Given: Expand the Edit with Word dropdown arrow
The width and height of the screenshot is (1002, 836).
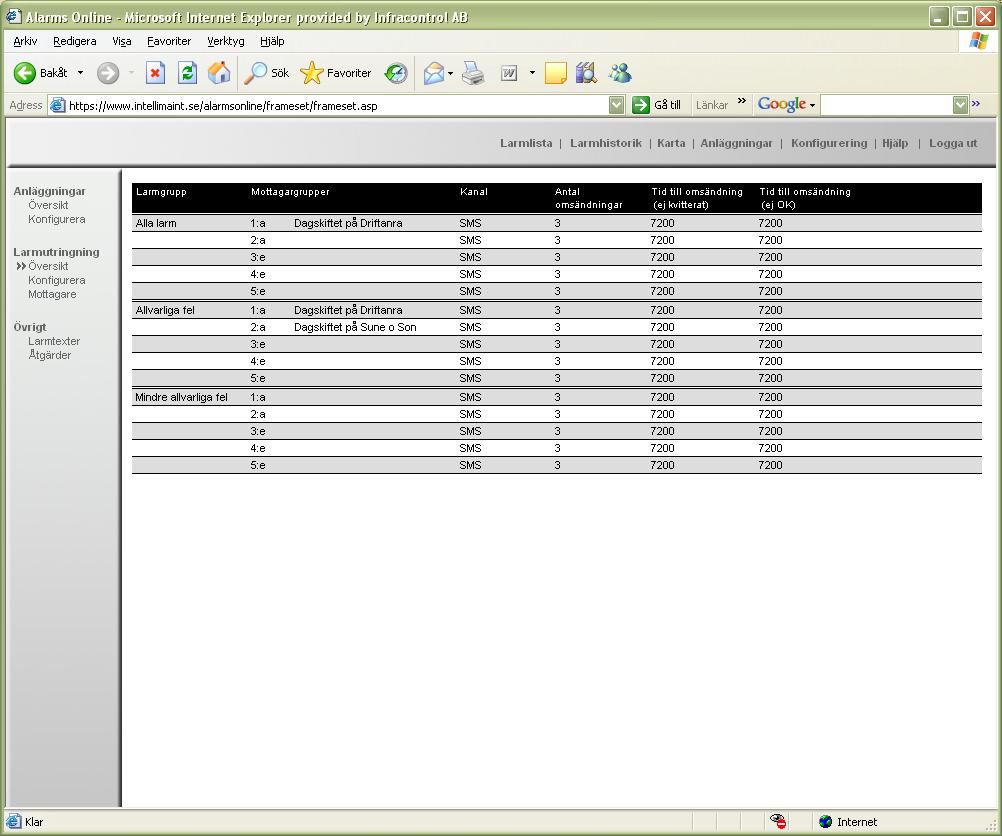Looking at the screenshot, I should [532, 73].
